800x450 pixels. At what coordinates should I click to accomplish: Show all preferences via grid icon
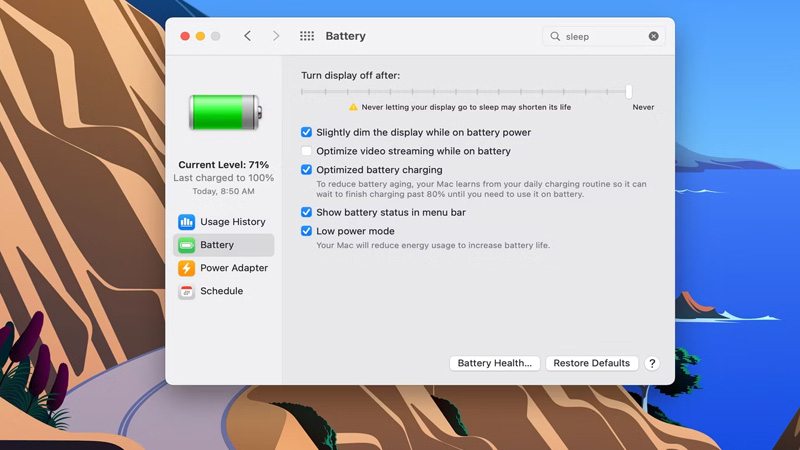[x=307, y=36]
